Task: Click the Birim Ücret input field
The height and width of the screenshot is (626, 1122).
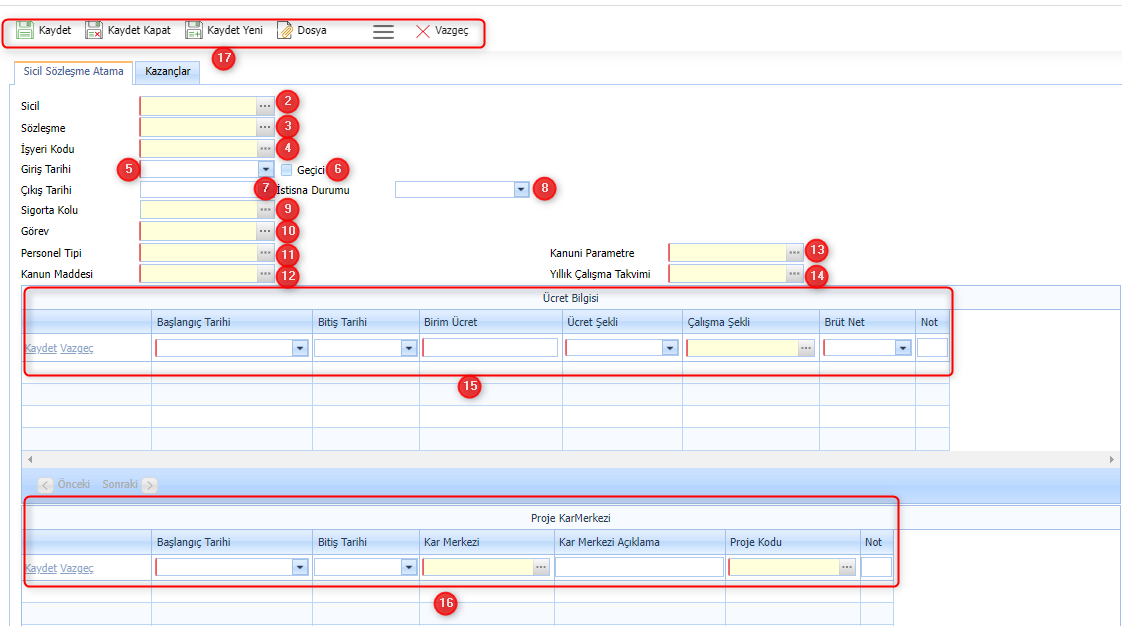Action: 490,348
